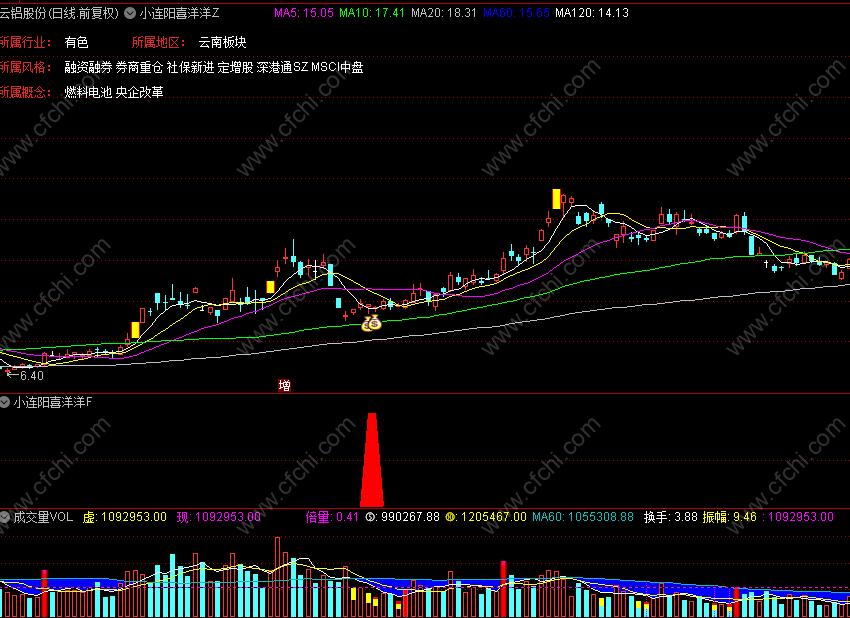Image resolution: width=850 pixels, height=618 pixels.
Task: Click the red 增 marker below the chart
Action: [x=285, y=385]
